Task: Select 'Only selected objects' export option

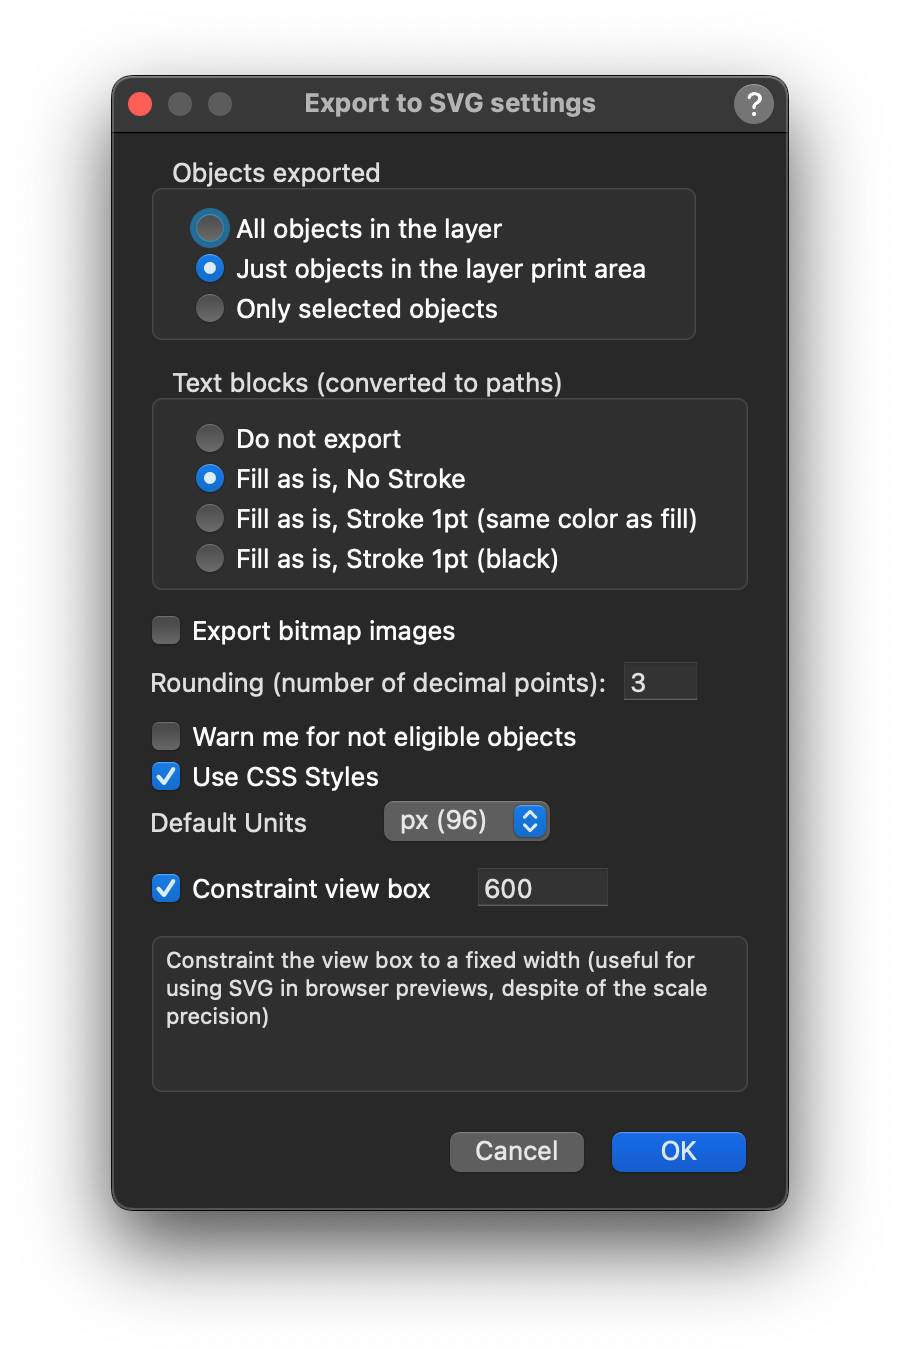Action: pyautogui.click(x=209, y=308)
